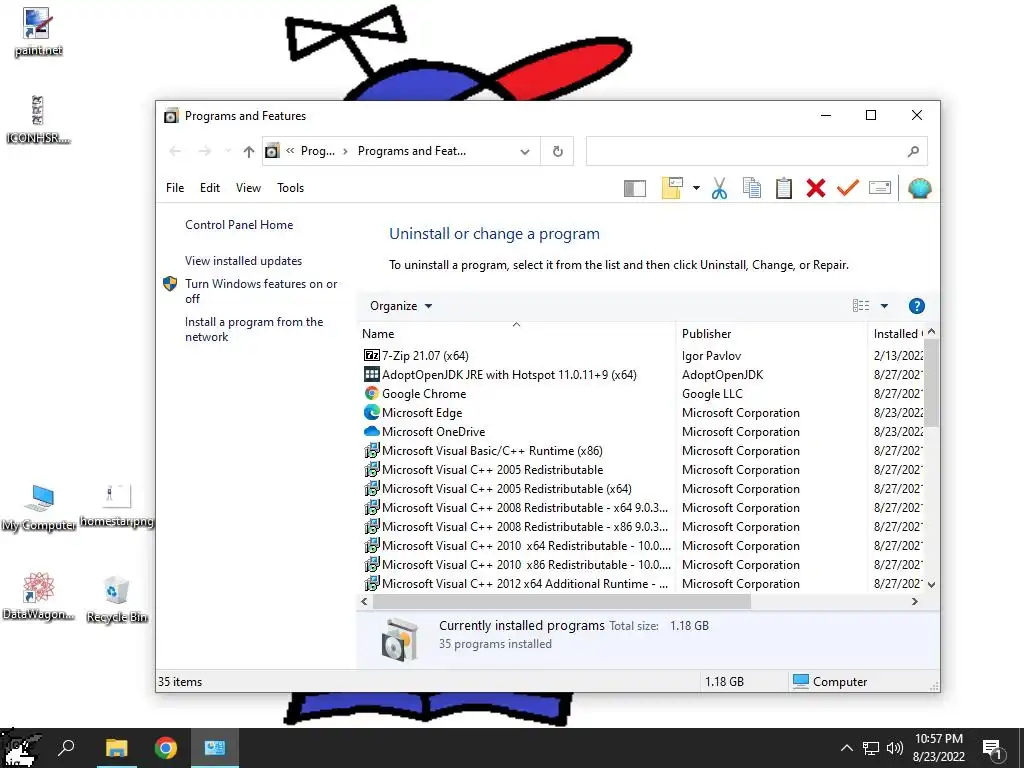The image size is (1024, 768).
Task: Click the change view layout icon
Action: point(861,306)
